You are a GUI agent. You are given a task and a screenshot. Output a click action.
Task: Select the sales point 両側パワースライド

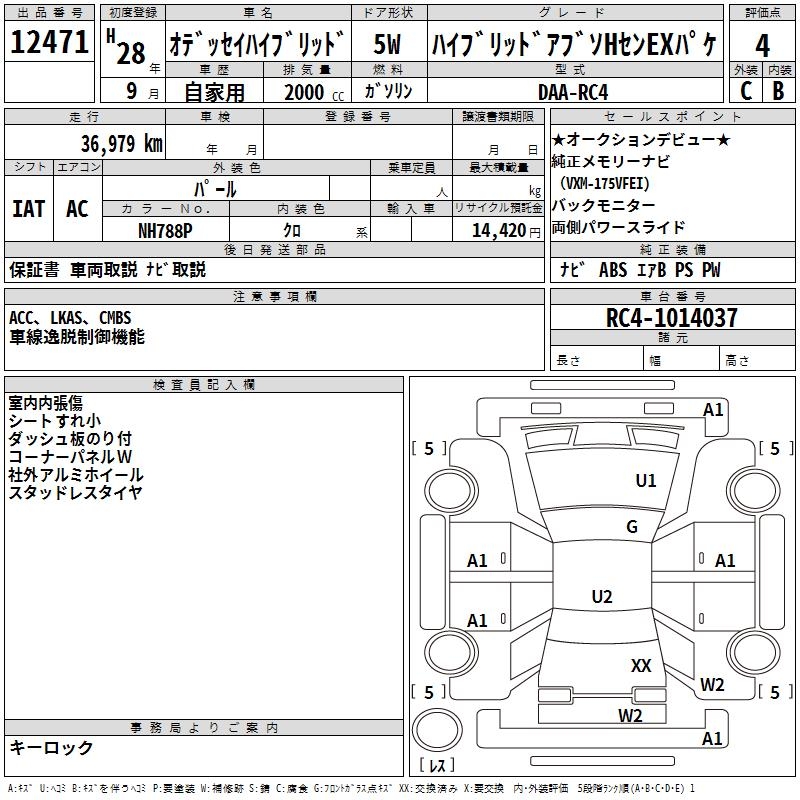point(618,228)
